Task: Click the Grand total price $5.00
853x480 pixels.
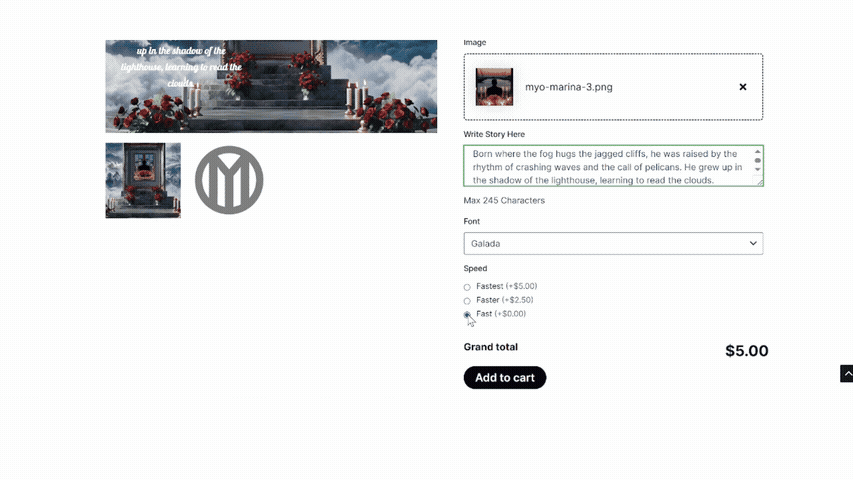Action: click(x=746, y=351)
